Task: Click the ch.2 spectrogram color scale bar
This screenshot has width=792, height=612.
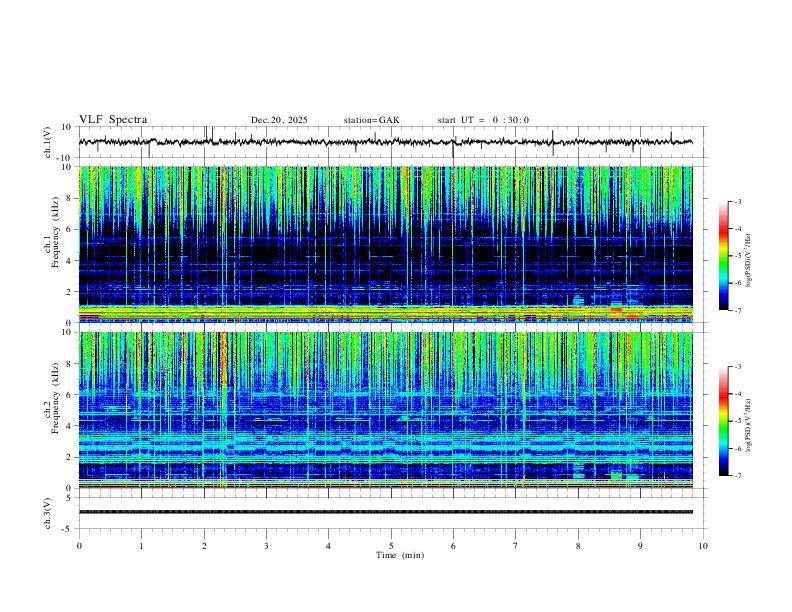Action: 724,421
